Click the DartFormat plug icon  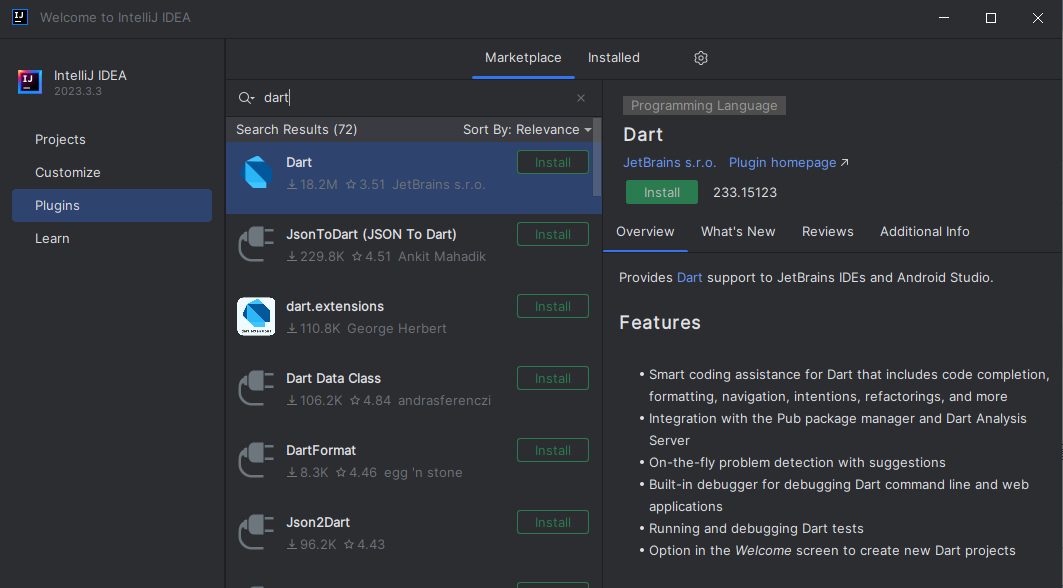click(256, 460)
